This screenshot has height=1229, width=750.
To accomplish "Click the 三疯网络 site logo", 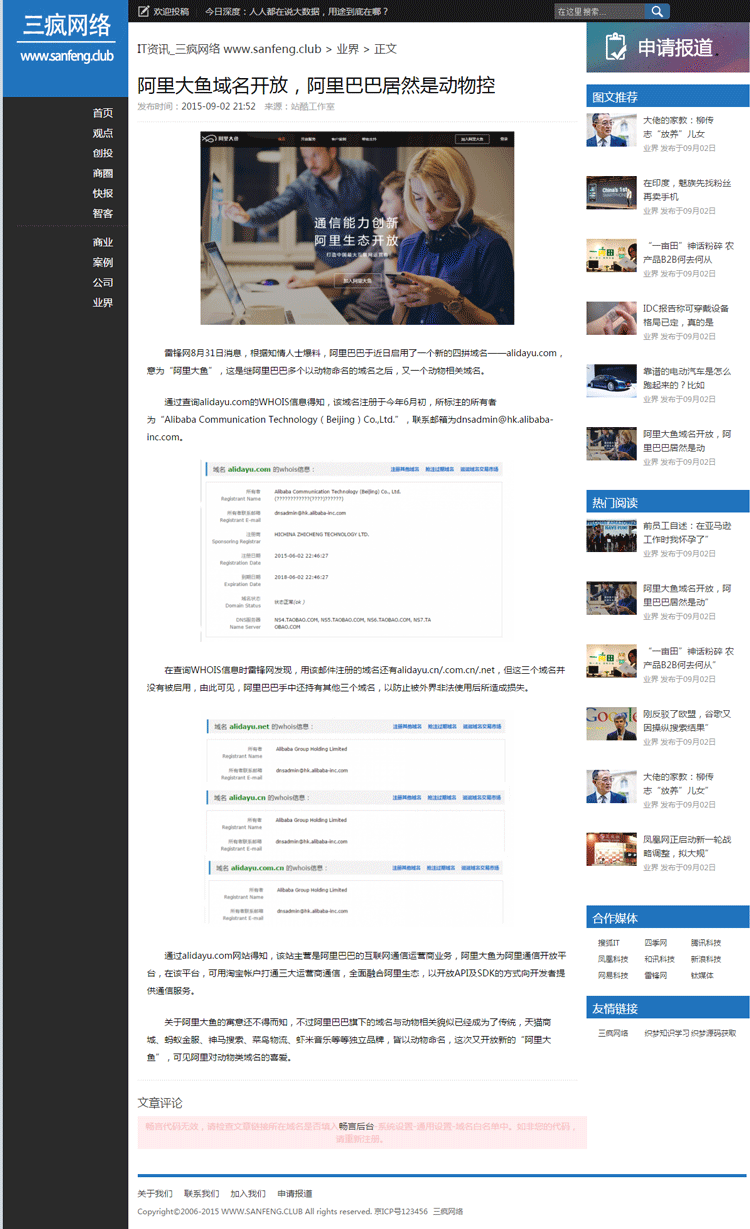I will (x=65, y=37).
